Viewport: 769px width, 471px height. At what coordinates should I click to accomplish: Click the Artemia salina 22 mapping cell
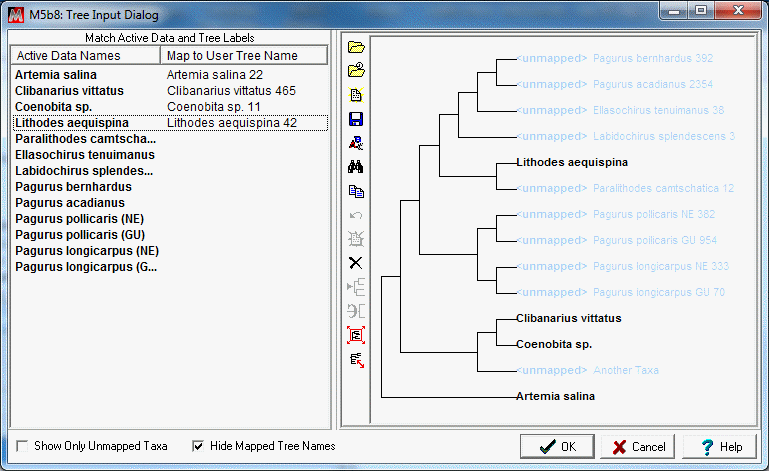pos(215,75)
